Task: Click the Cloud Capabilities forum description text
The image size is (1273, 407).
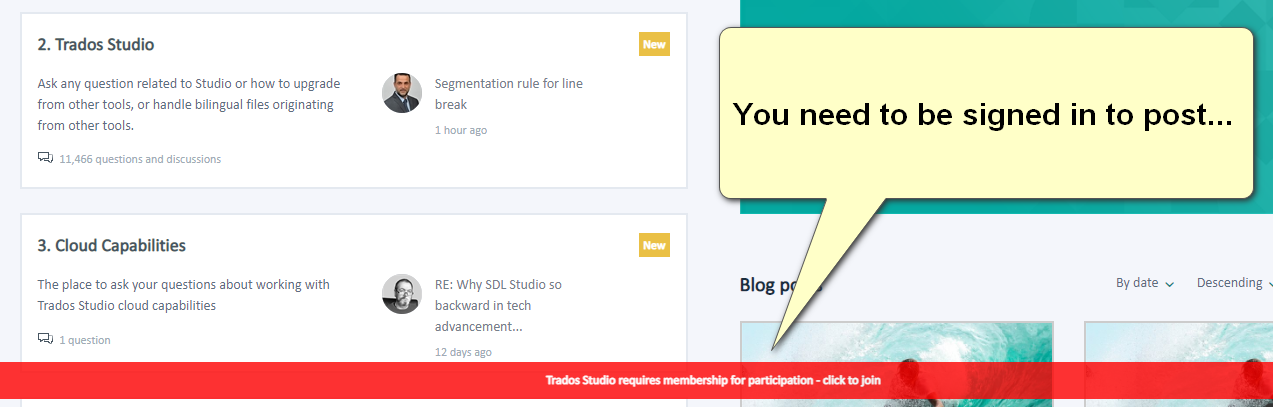Action: coord(184,295)
